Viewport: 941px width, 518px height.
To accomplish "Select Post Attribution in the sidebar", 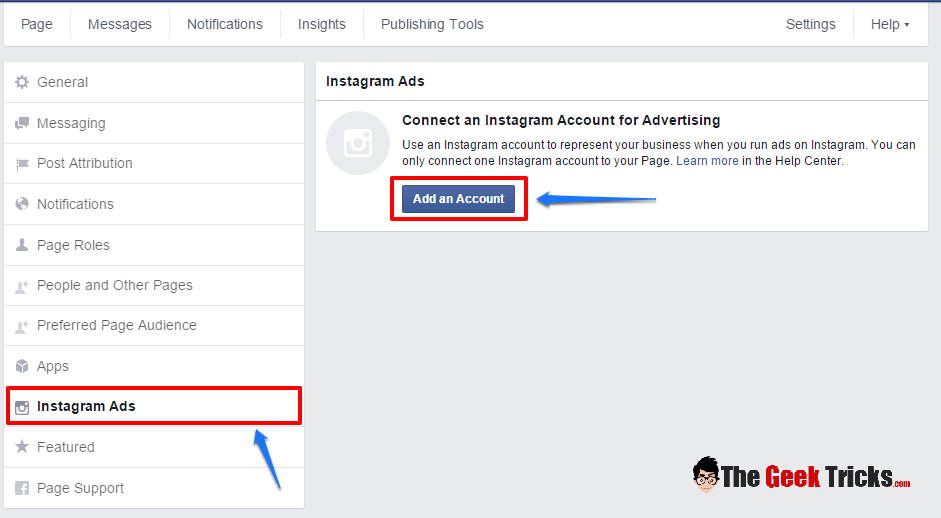I will [x=154, y=163].
